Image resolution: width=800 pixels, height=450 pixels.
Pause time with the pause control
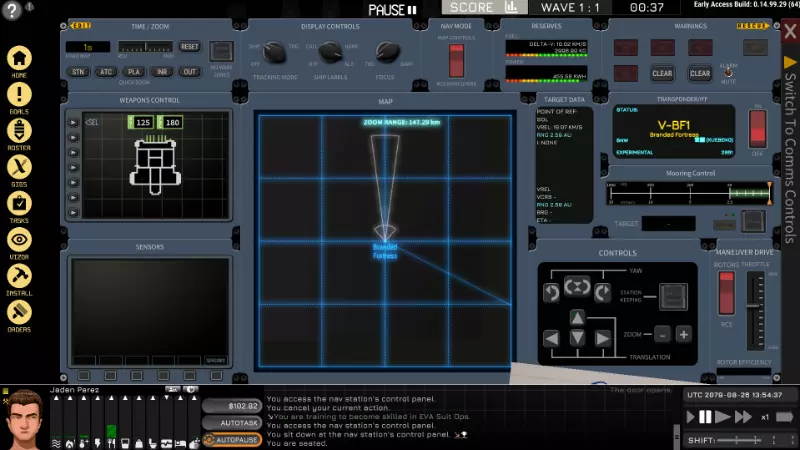pos(705,417)
